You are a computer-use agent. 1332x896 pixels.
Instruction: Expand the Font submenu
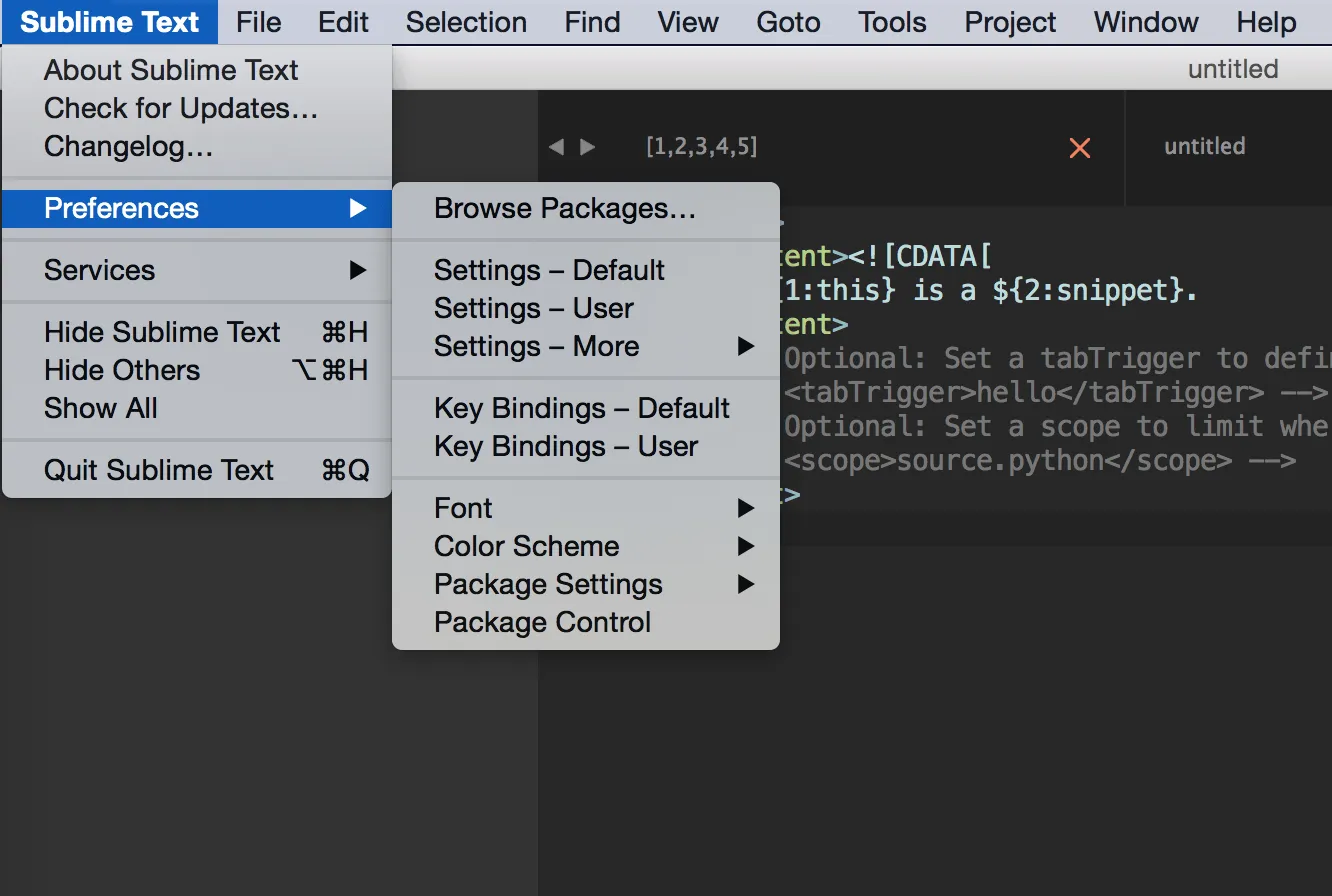tap(463, 507)
